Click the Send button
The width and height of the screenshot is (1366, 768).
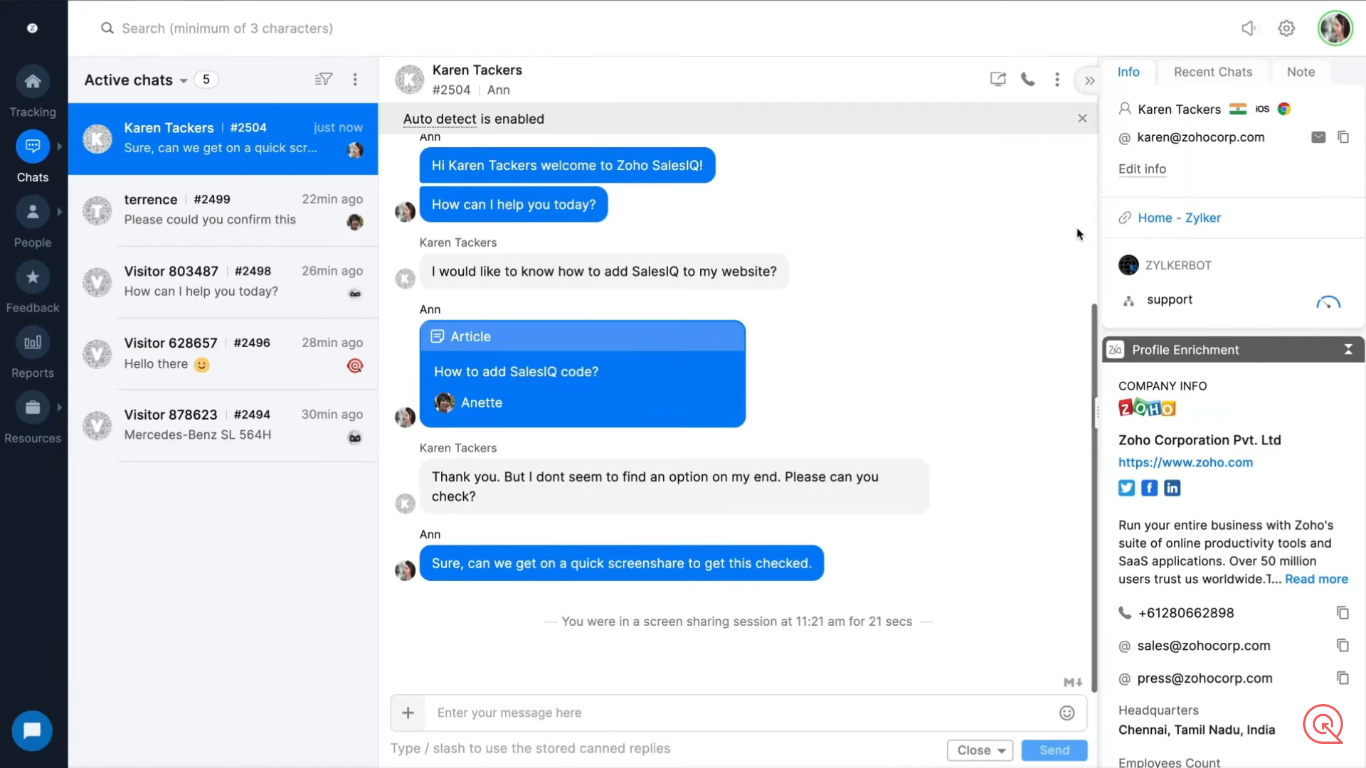pos(1054,750)
